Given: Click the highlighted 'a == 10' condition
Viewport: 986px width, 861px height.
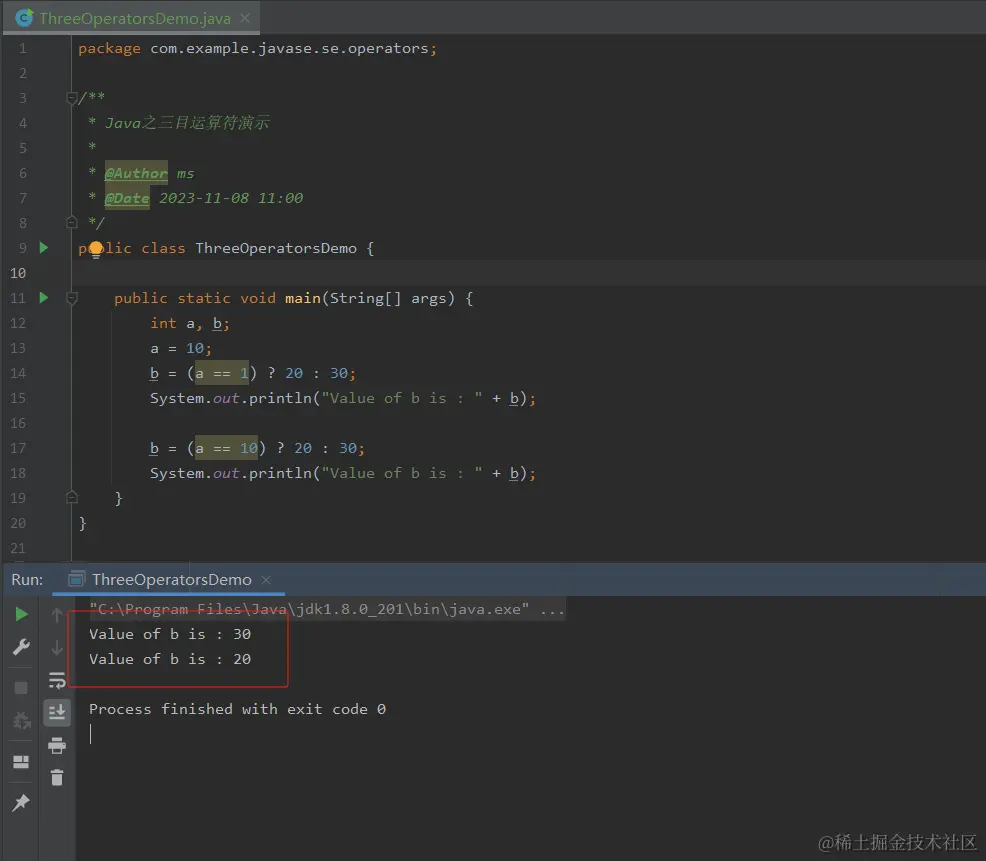Looking at the screenshot, I should point(226,448).
